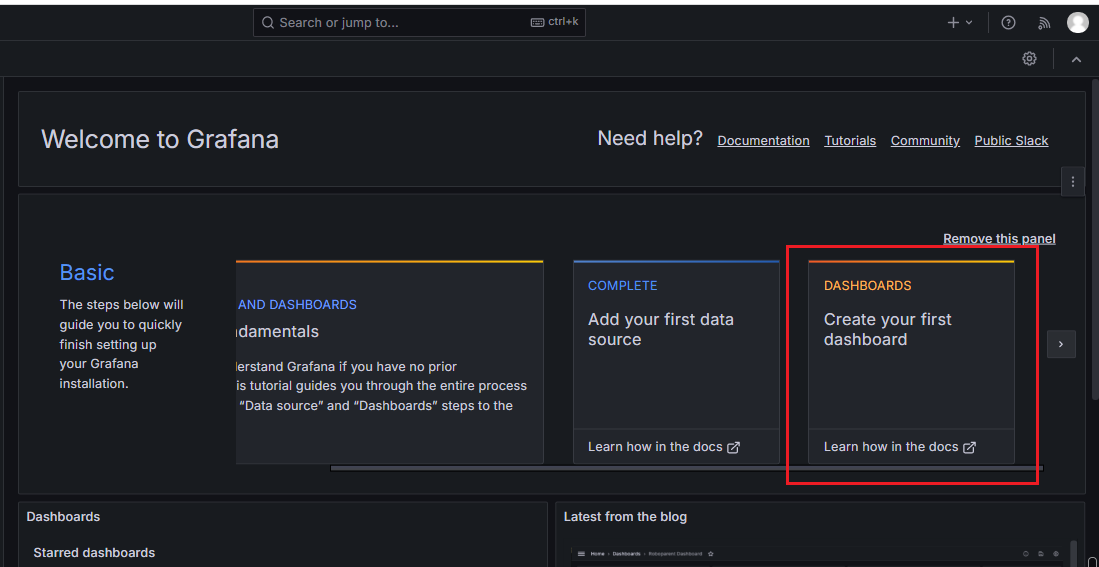This screenshot has height=567, width=1099.
Task: Click the Dashboards panel title
Action: click(63, 517)
